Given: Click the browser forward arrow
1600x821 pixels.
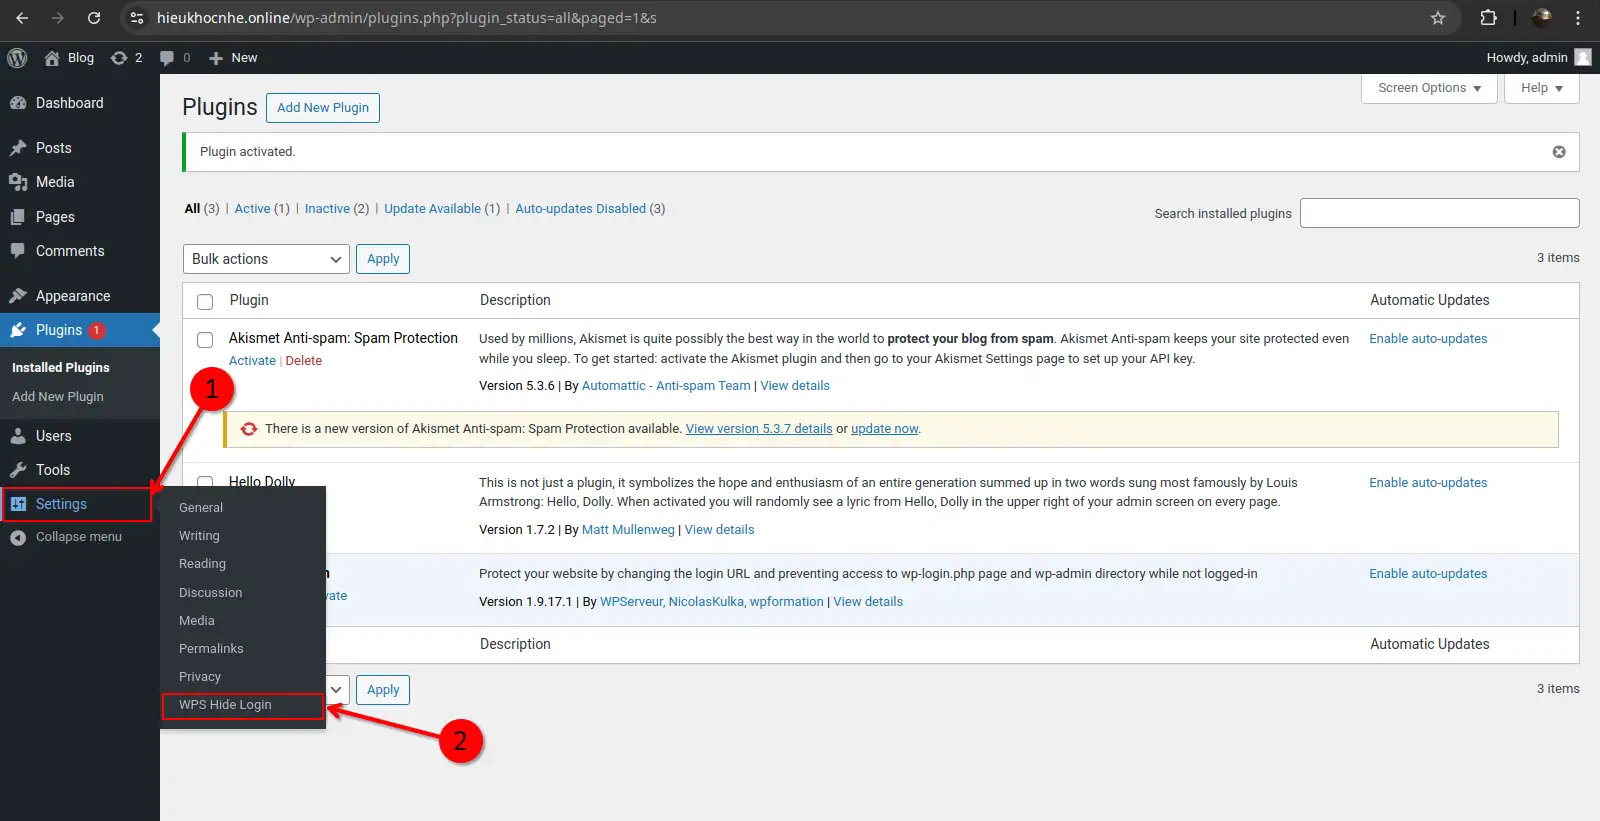Looking at the screenshot, I should pyautogui.click(x=58, y=18).
